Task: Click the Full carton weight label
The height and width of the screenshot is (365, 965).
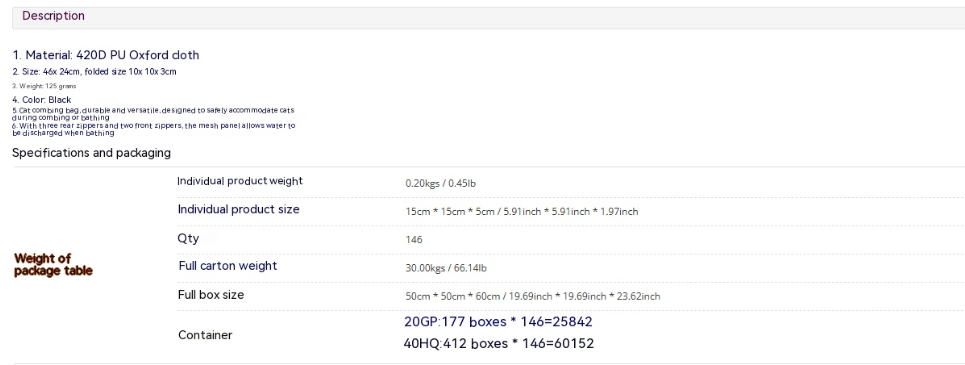Action: [228, 266]
